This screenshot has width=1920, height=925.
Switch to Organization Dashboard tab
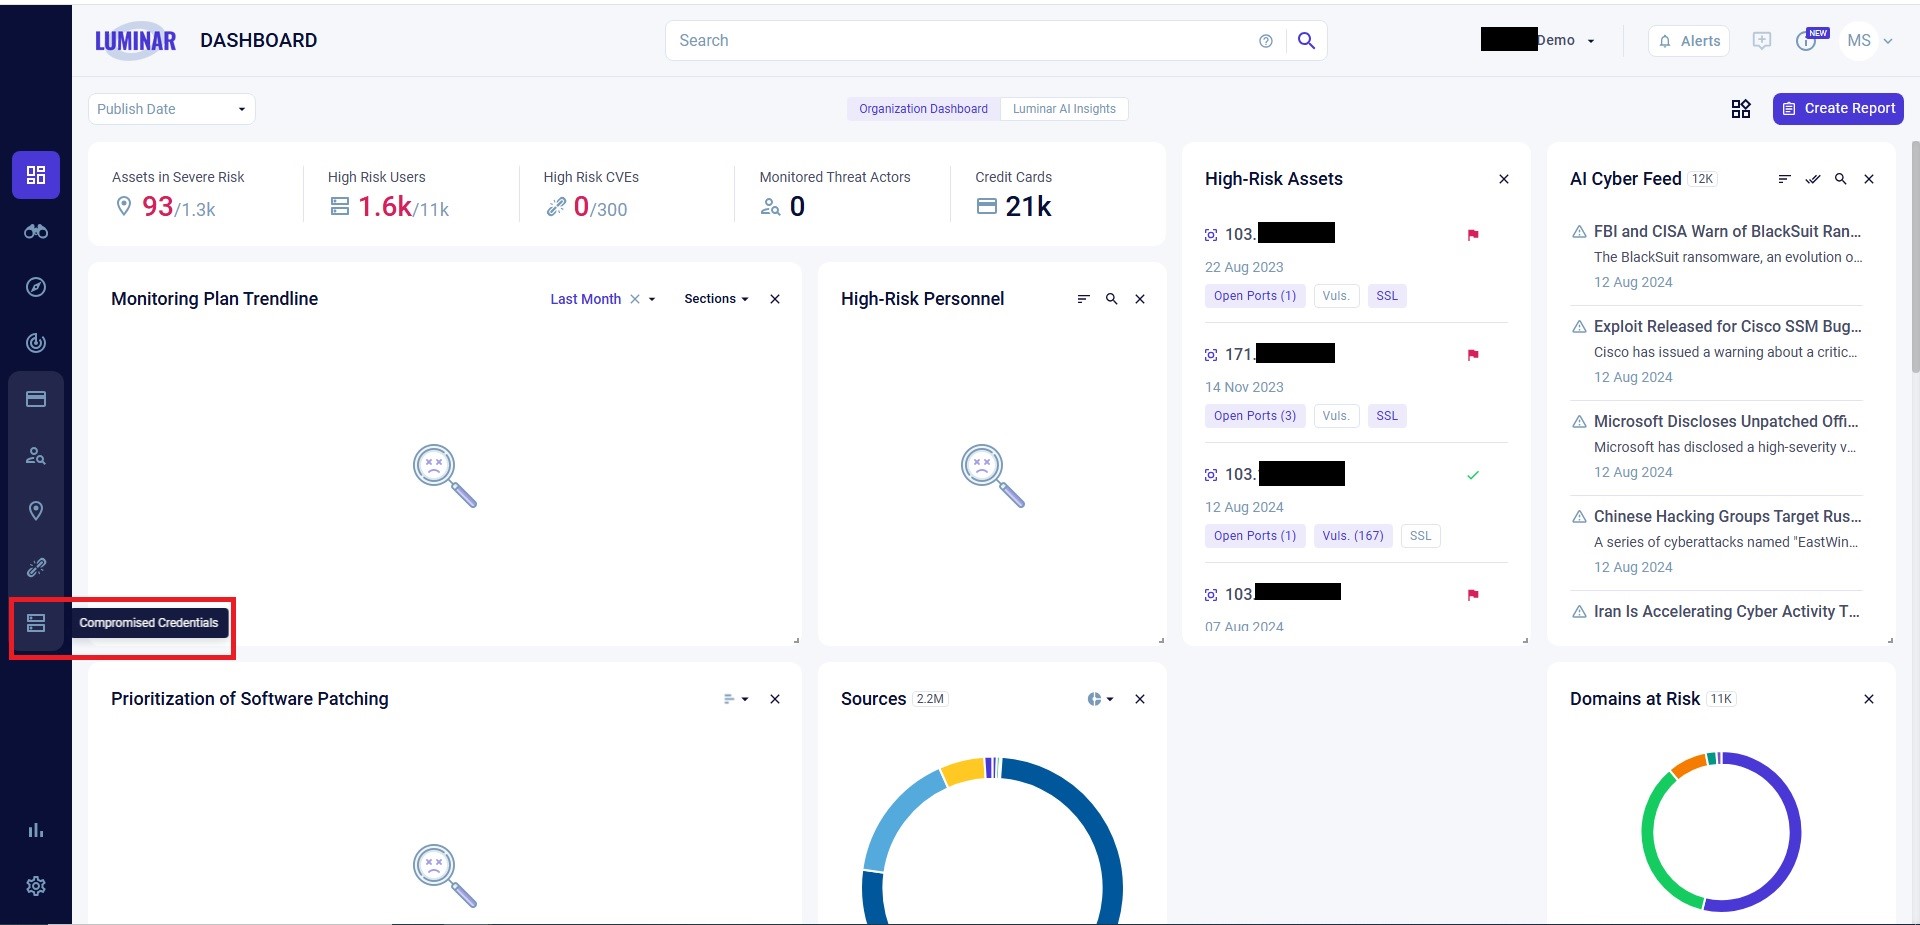[923, 109]
